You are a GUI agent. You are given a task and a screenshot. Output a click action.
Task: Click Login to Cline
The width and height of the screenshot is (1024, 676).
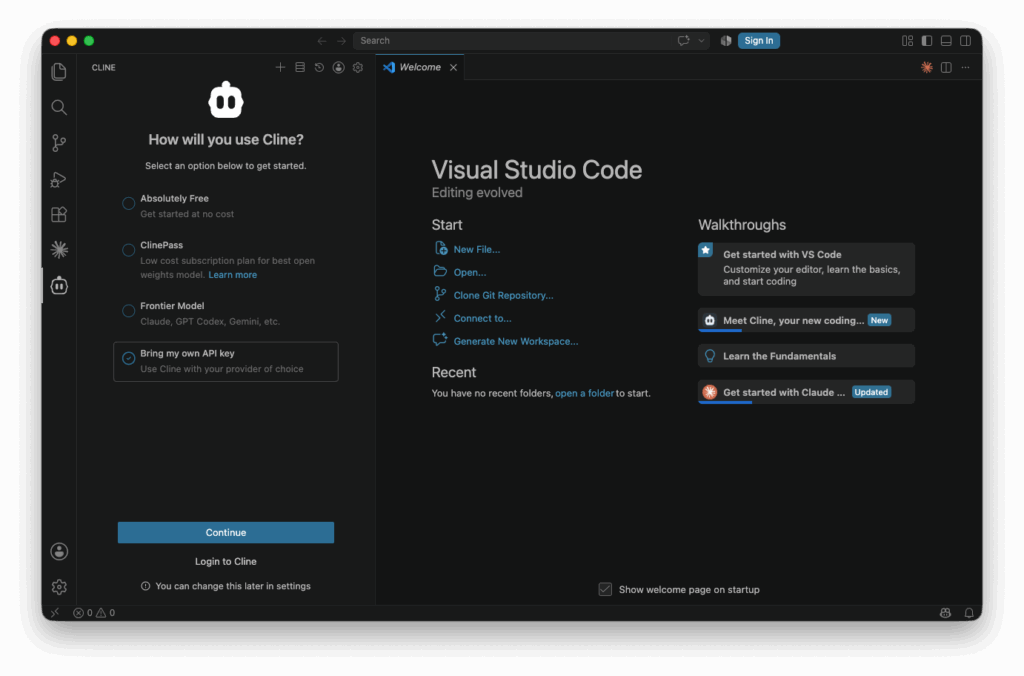coord(226,561)
